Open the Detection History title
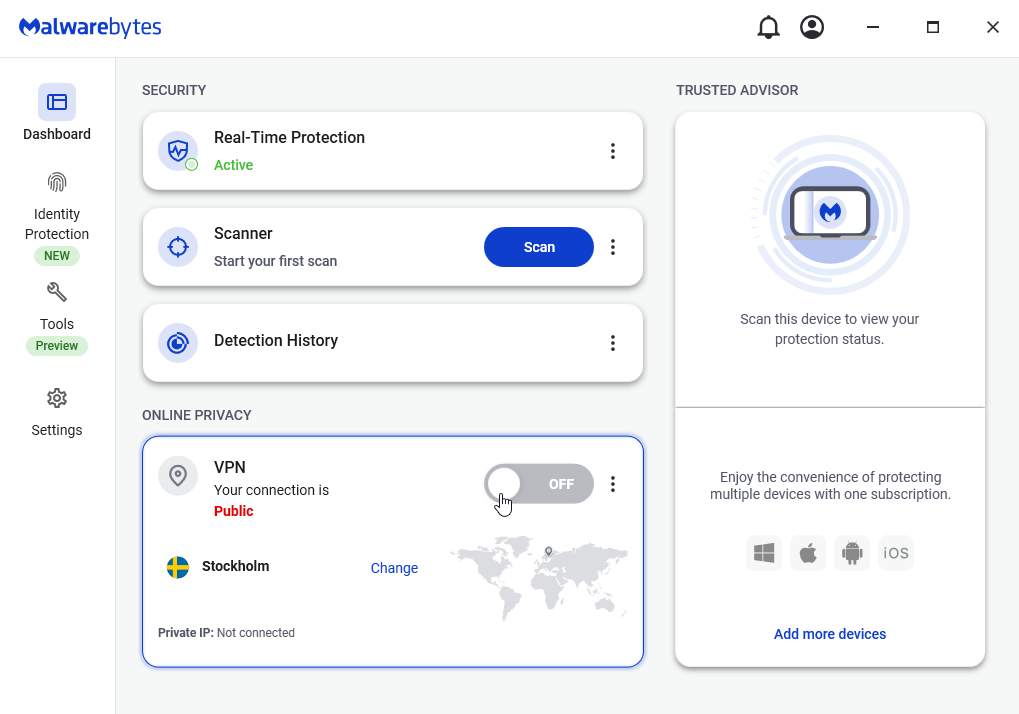Viewport: 1019px width, 714px height. (276, 340)
